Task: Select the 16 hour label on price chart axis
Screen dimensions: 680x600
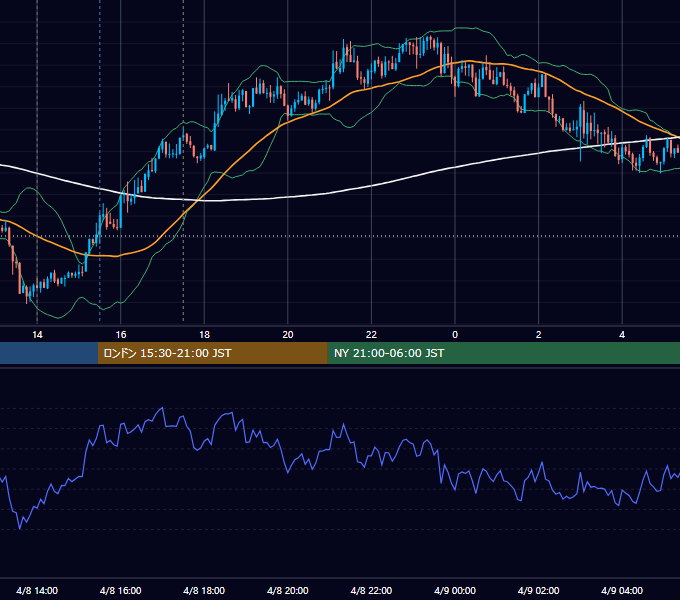Action: point(121,335)
